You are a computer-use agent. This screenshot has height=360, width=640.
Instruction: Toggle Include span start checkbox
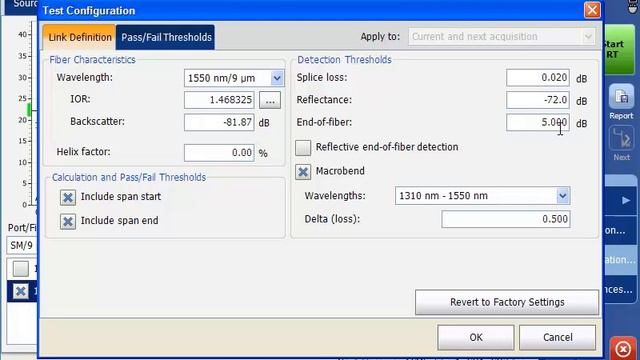pyautogui.click(x=68, y=197)
